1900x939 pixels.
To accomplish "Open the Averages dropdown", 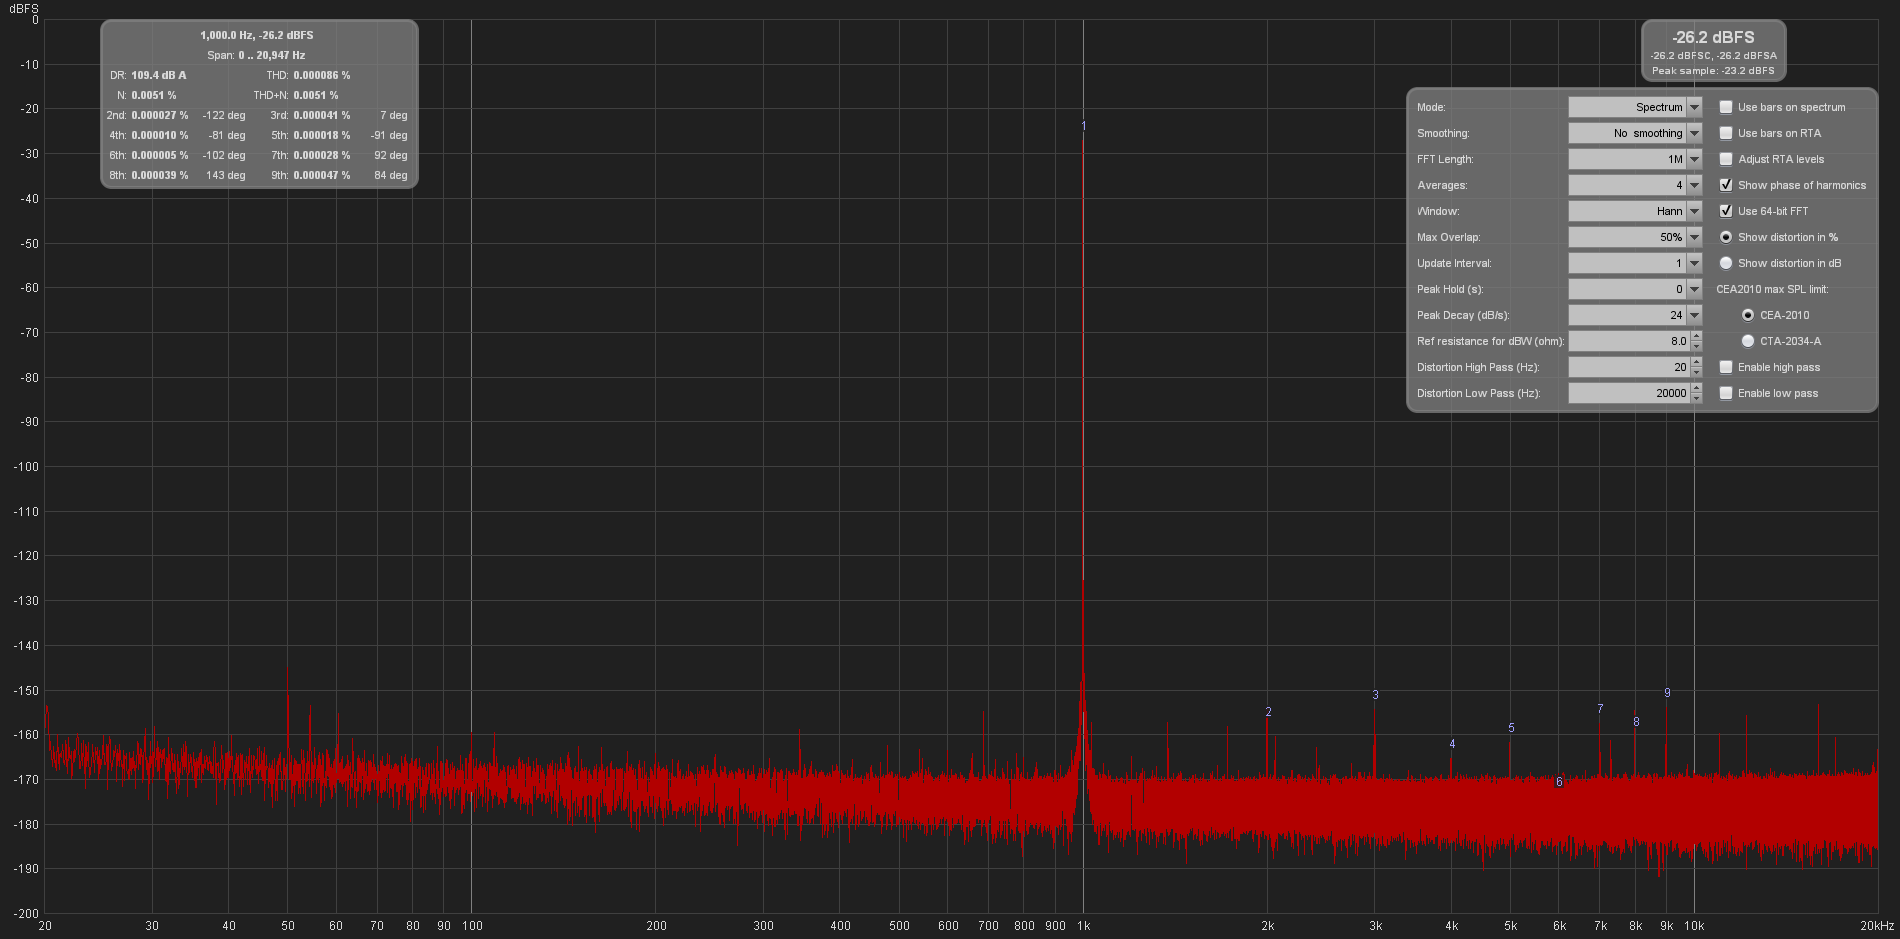I will (x=1692, y=185).
